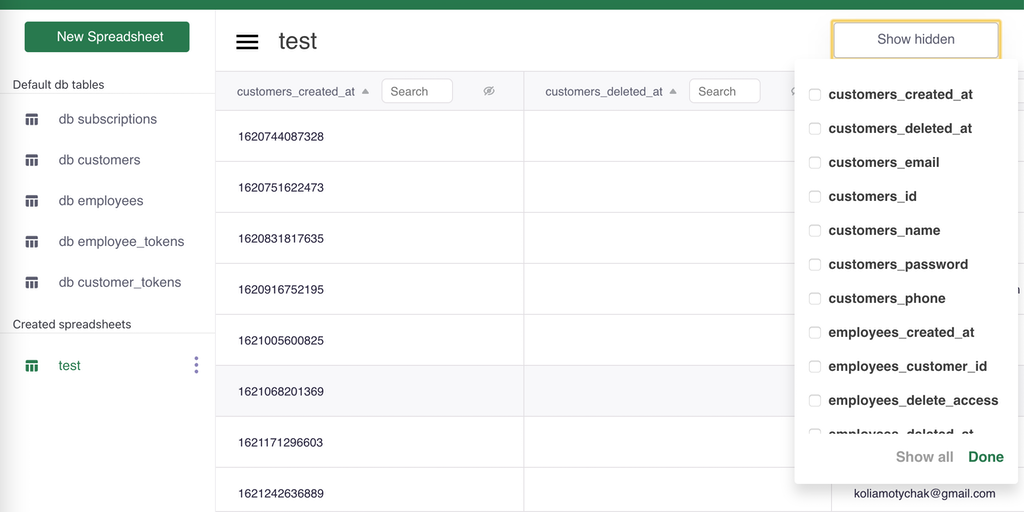
Task: Hide the customers_created_at column via eye icon
Action: coord(489,91)
